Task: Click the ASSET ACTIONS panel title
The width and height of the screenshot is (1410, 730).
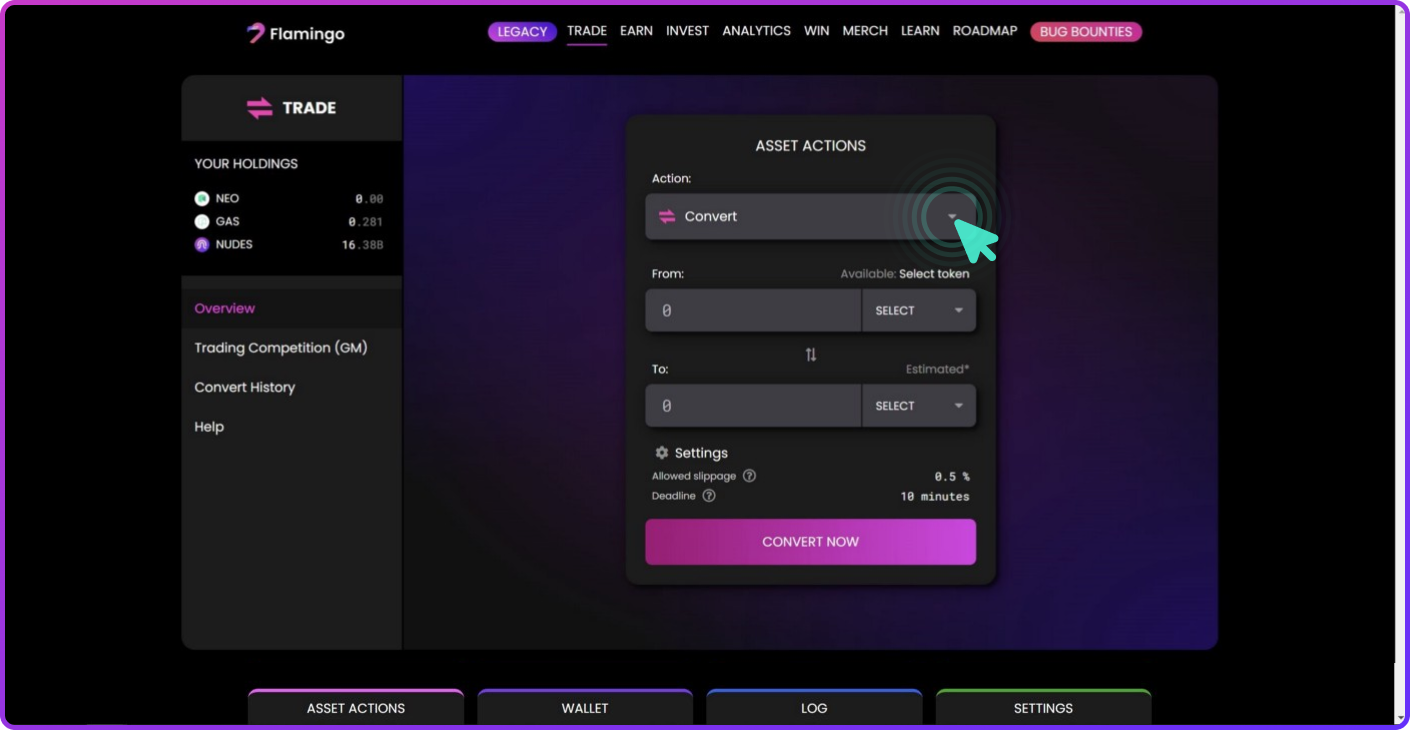Action: click(x=811, y=145)
